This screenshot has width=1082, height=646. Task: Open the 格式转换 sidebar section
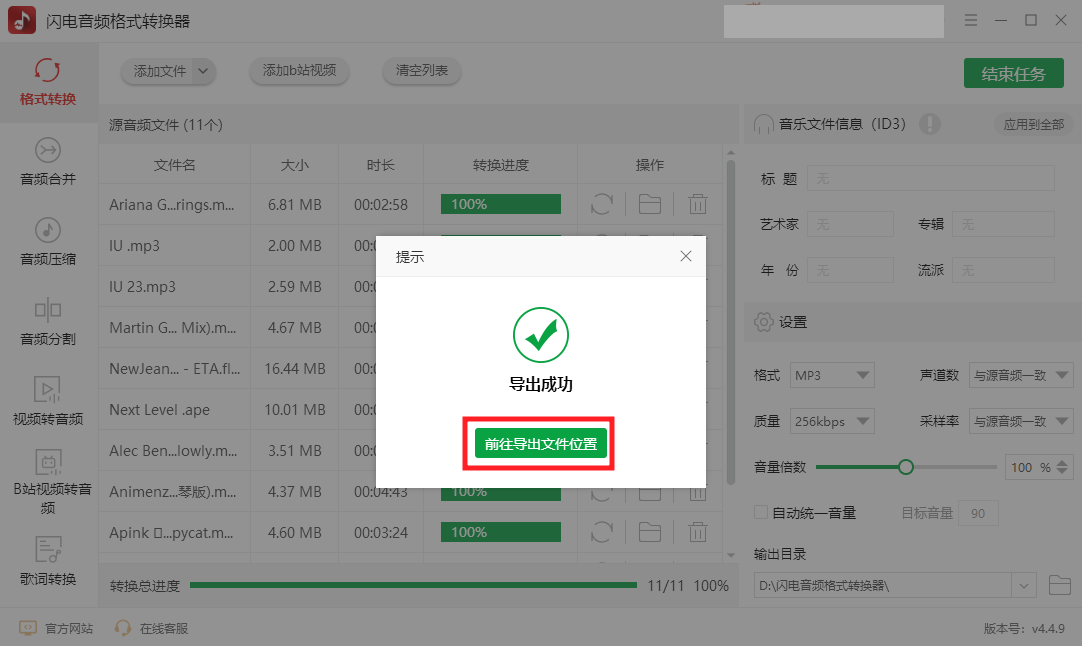[x=48, y=82]
